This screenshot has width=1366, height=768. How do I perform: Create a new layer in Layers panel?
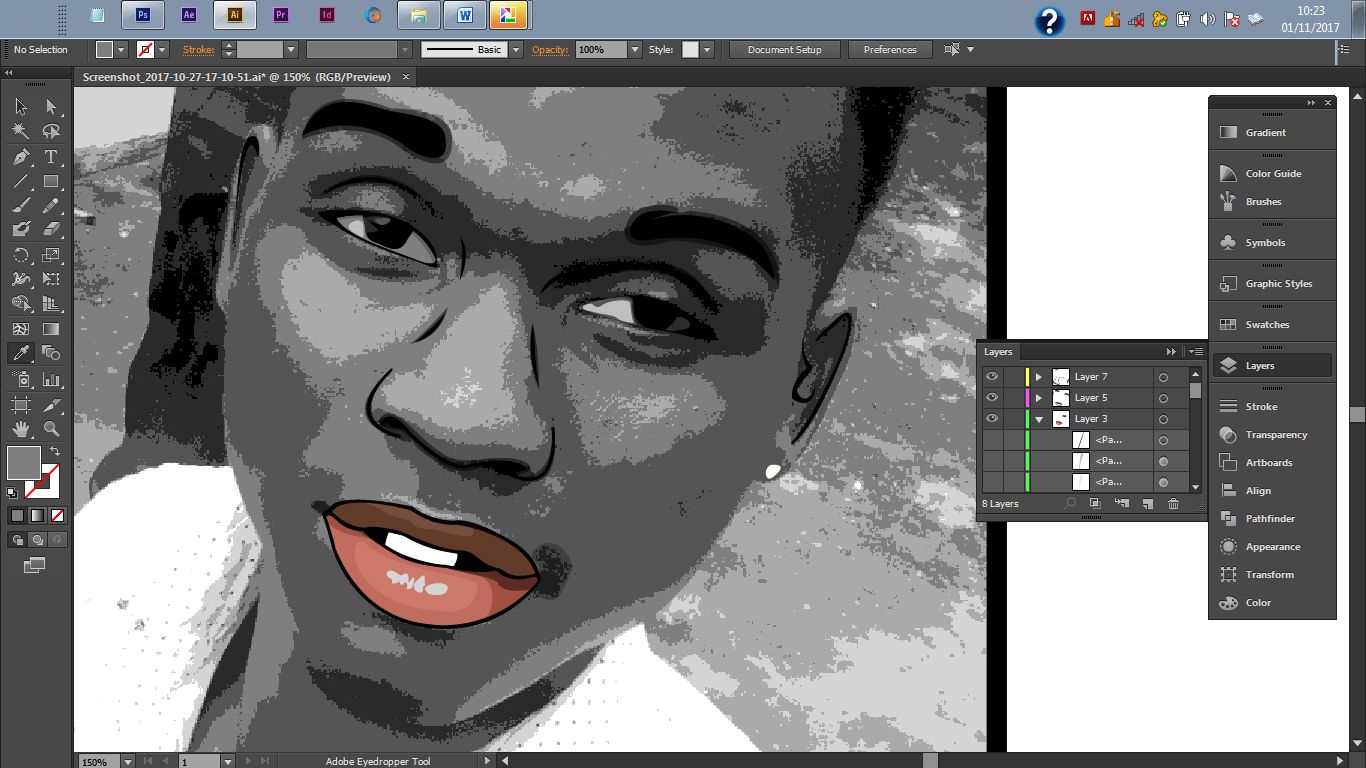(1147, 504)
